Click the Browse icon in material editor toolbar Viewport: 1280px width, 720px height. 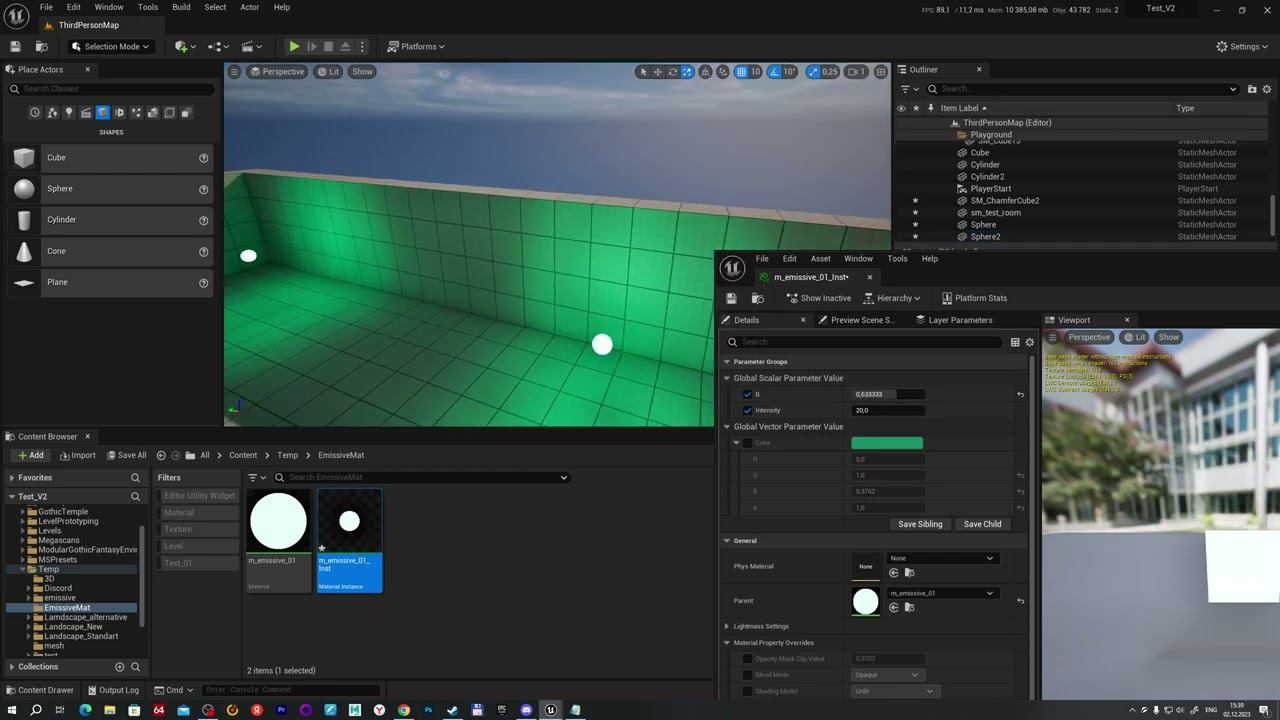coord(757,298)
